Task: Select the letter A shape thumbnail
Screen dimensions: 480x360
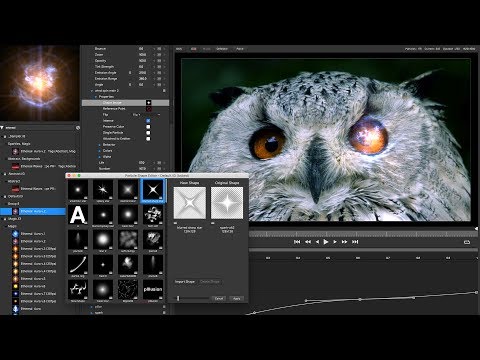Action: tap(78, 215)
